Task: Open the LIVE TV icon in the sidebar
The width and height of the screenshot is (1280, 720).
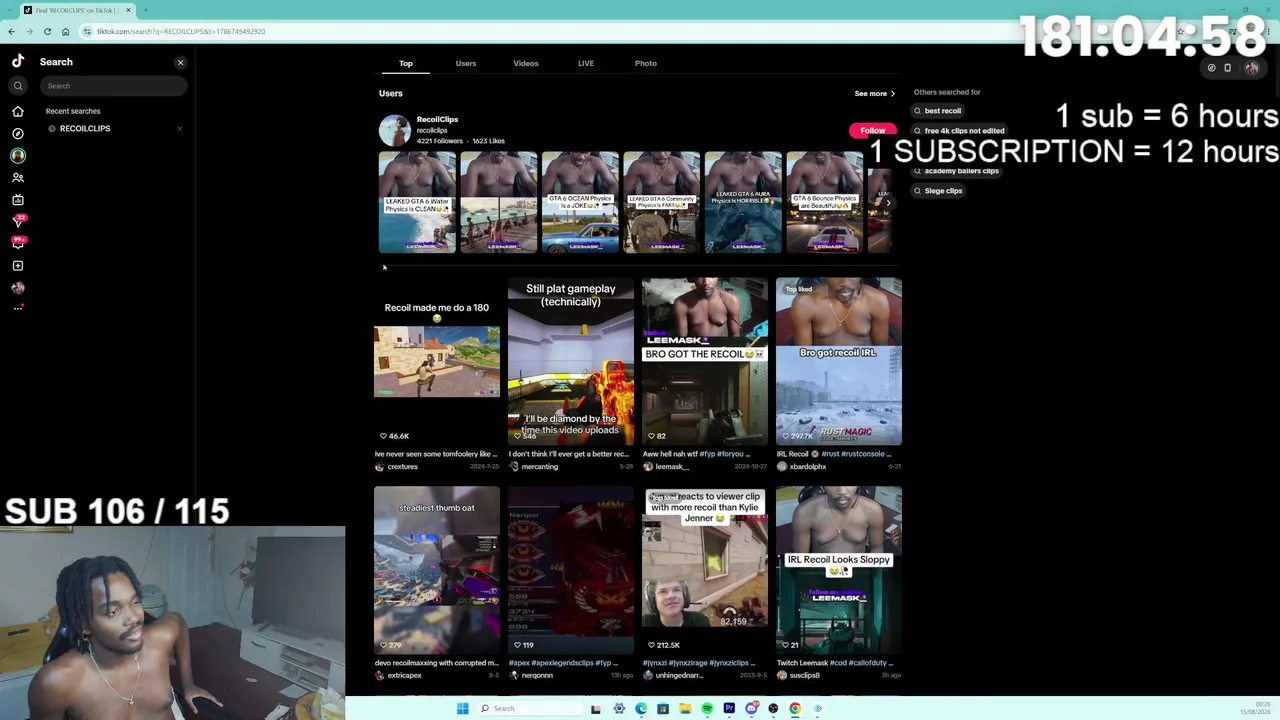Action: [18, 199]
